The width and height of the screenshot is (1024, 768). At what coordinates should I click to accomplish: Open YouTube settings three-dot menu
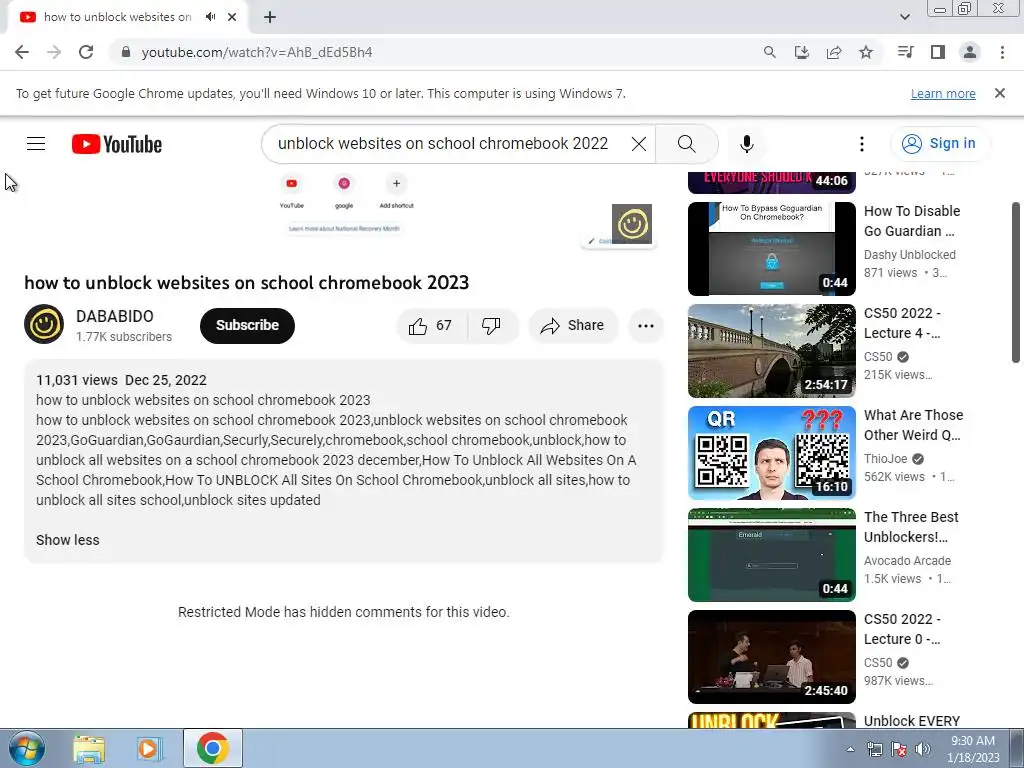click(x=862, y=144)
